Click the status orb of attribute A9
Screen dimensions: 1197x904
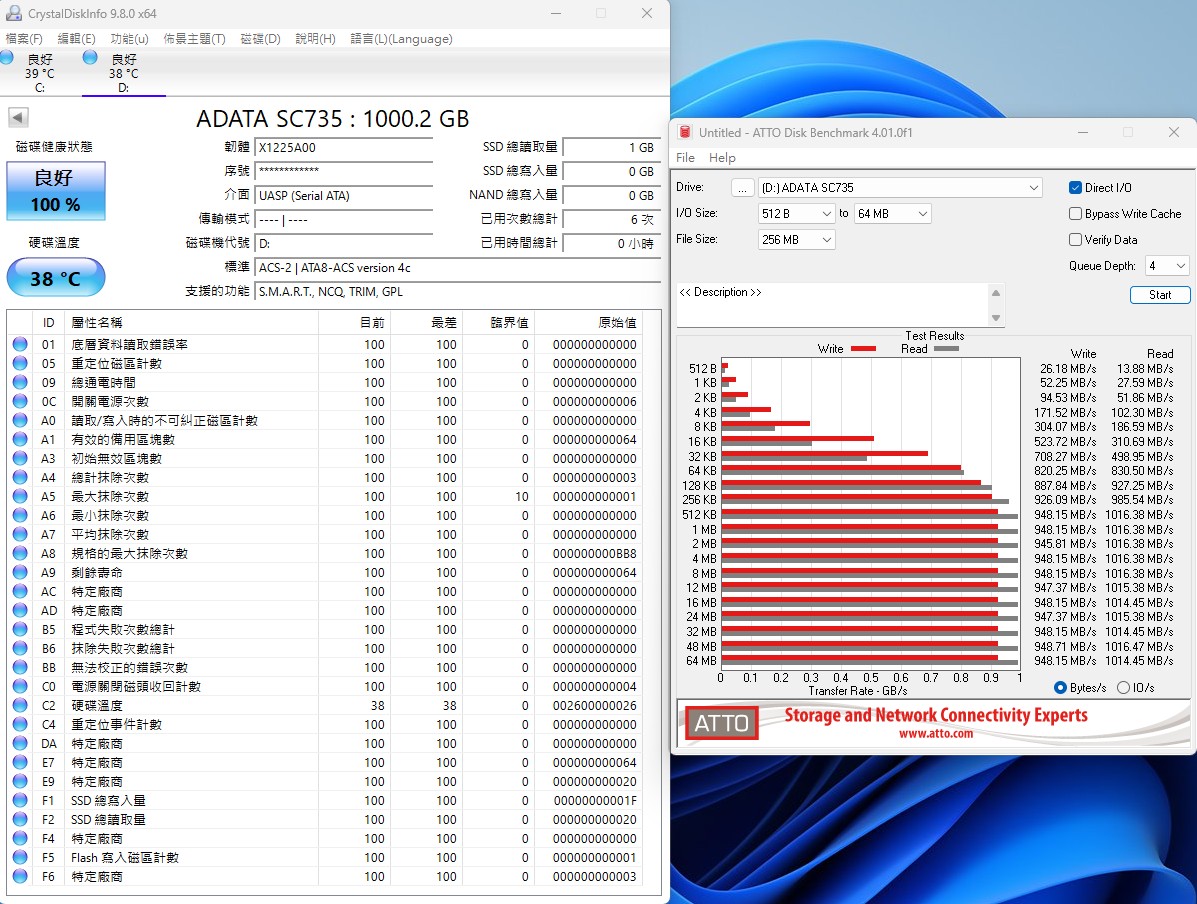pos(20,573)
